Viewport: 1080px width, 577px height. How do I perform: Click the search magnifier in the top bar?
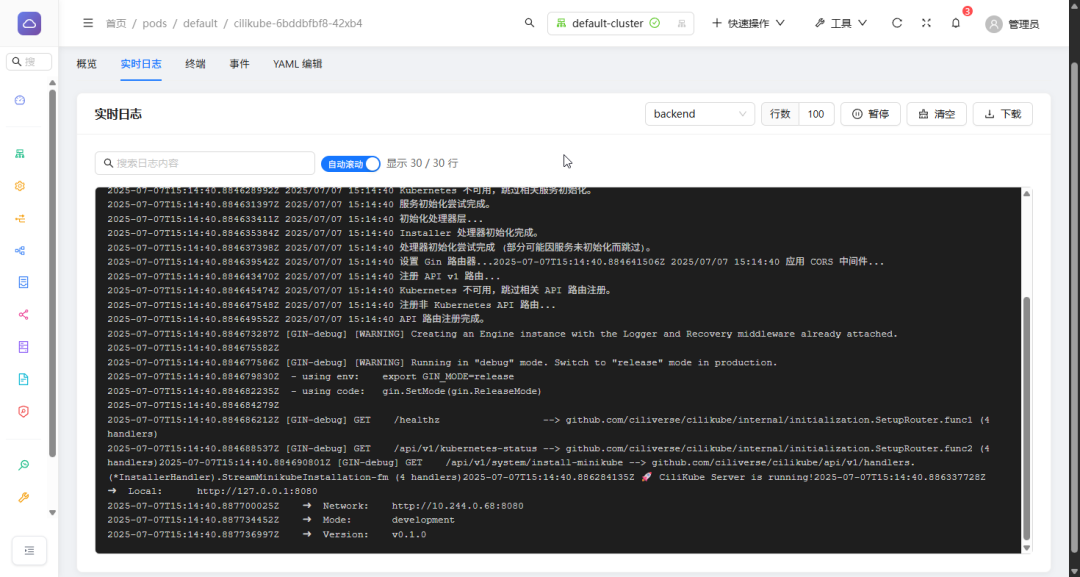point(530,22)
